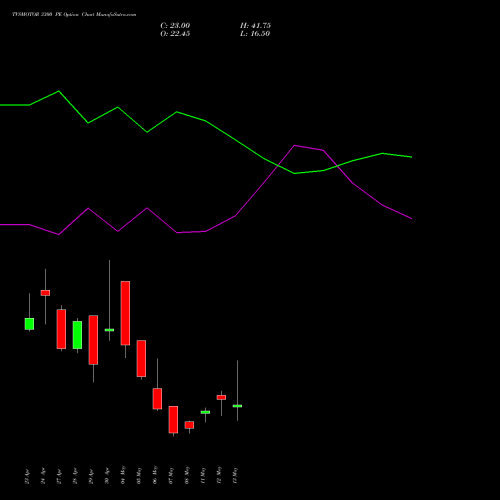
Task: Select the 07 May date label
Action: click(171, 475)
